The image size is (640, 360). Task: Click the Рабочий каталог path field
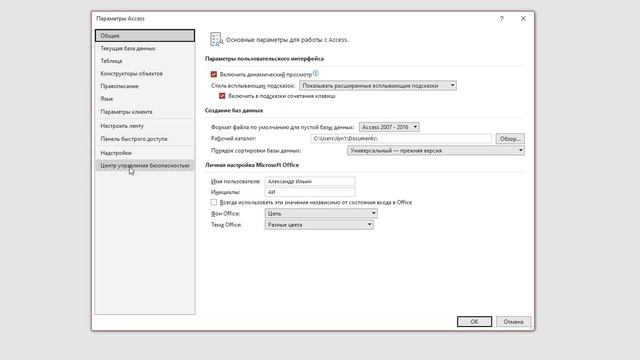(401, 139)
